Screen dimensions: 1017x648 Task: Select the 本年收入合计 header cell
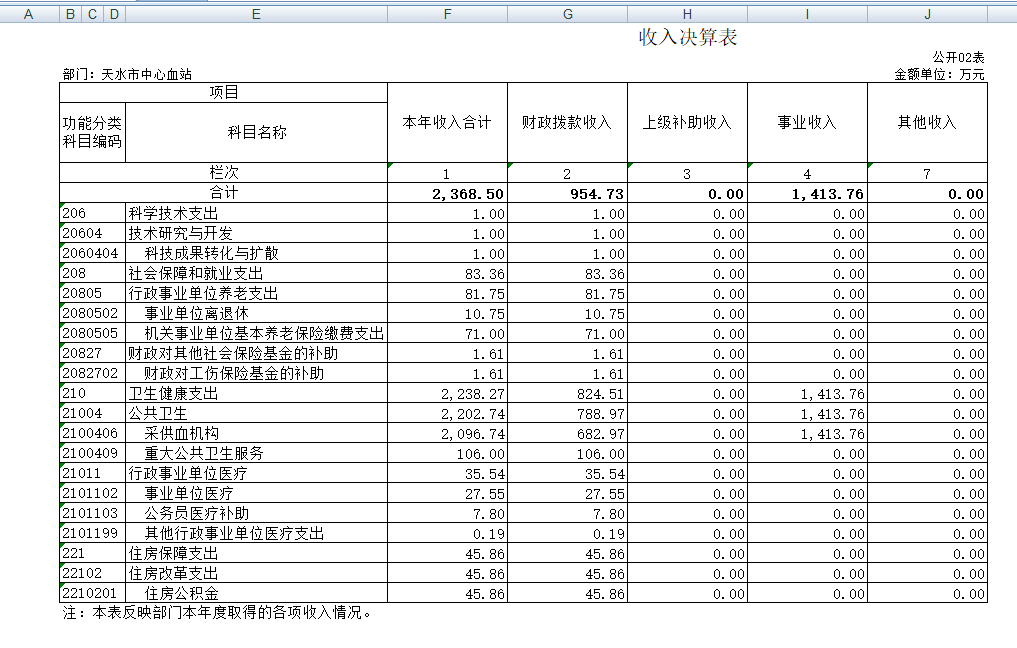click(447, 123)
